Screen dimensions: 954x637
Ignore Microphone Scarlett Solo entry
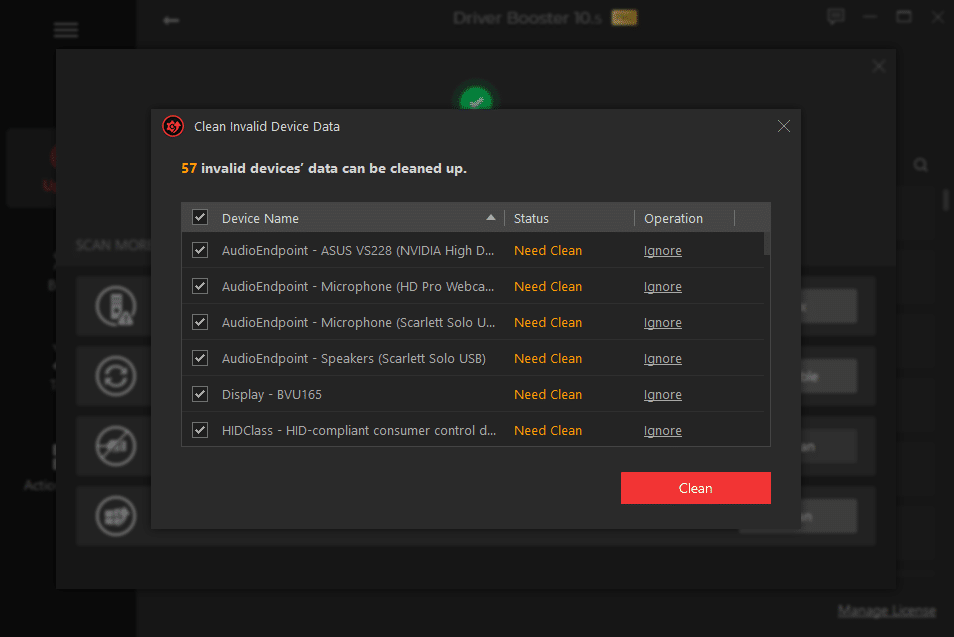point(663,322)
